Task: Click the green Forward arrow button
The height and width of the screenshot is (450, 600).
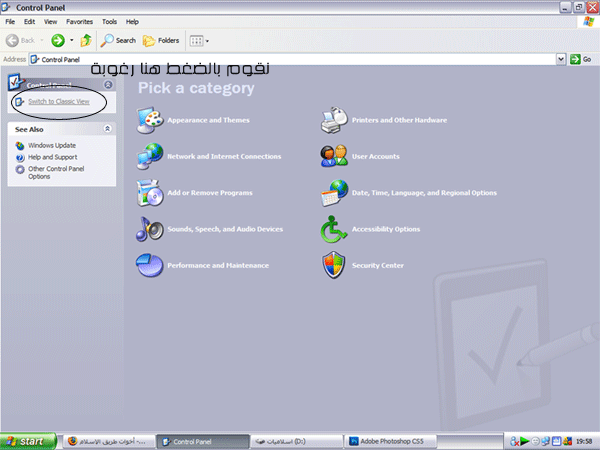Action: pos(58,41)
